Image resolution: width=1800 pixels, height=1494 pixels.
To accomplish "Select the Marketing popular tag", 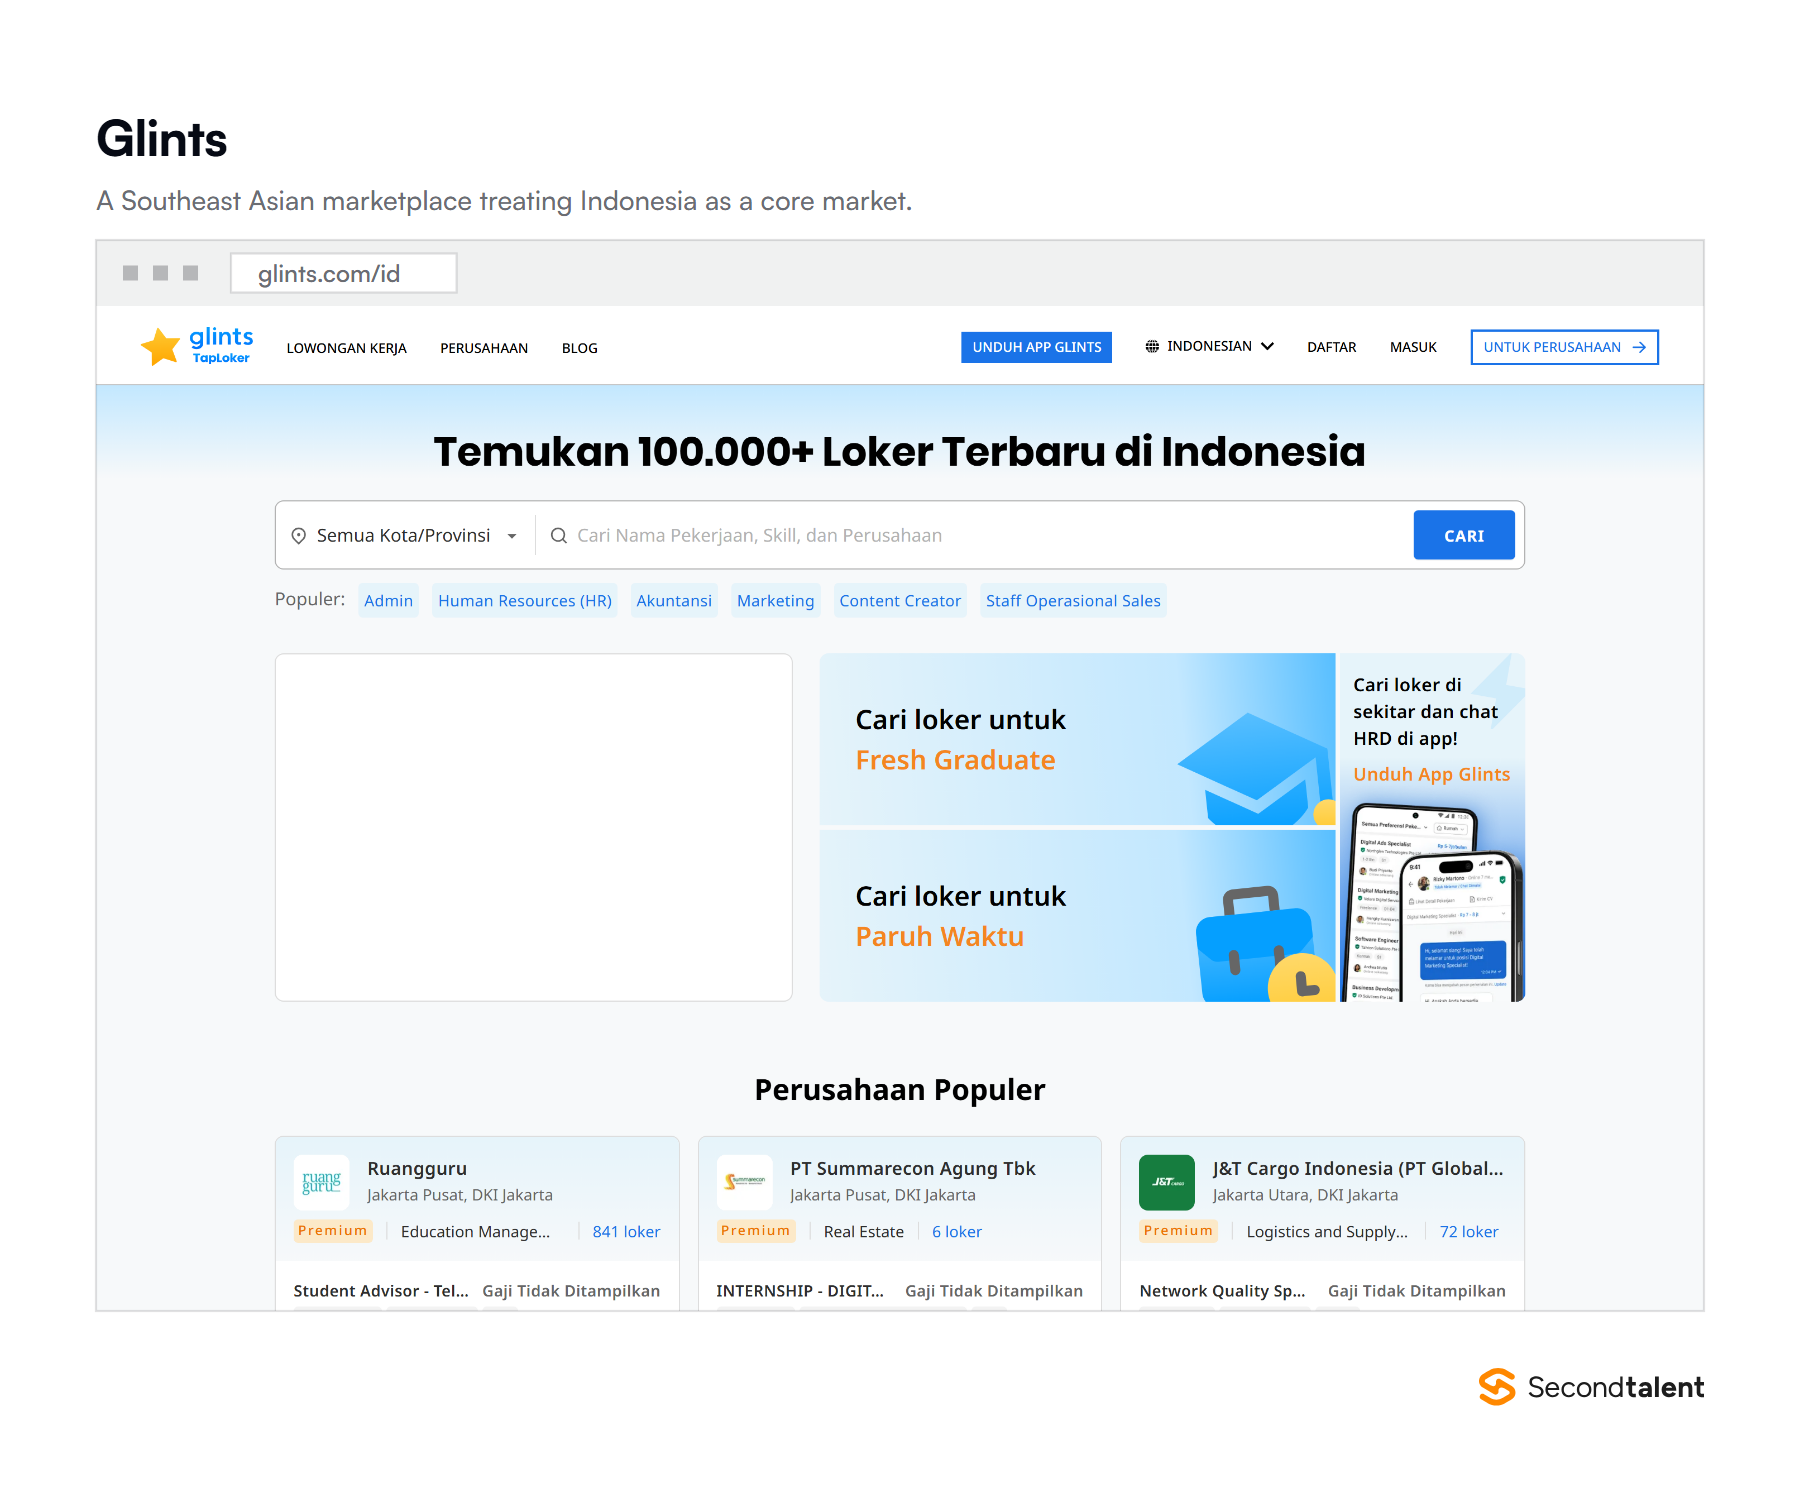I will click(775, 601).
